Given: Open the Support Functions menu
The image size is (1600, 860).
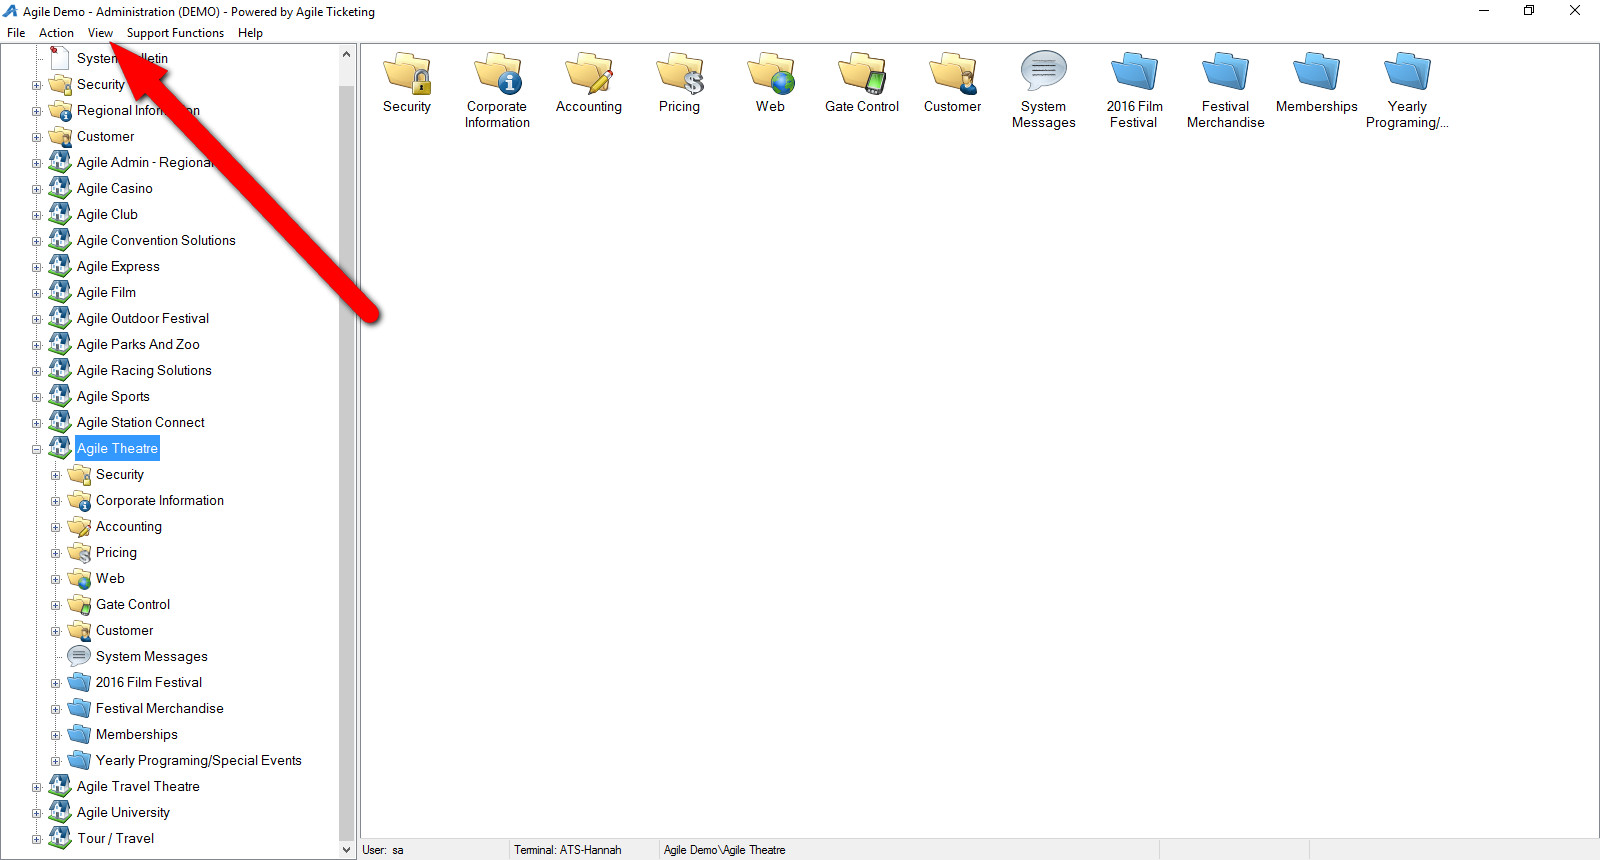Looking at the screenshot, I should [175, 33].
